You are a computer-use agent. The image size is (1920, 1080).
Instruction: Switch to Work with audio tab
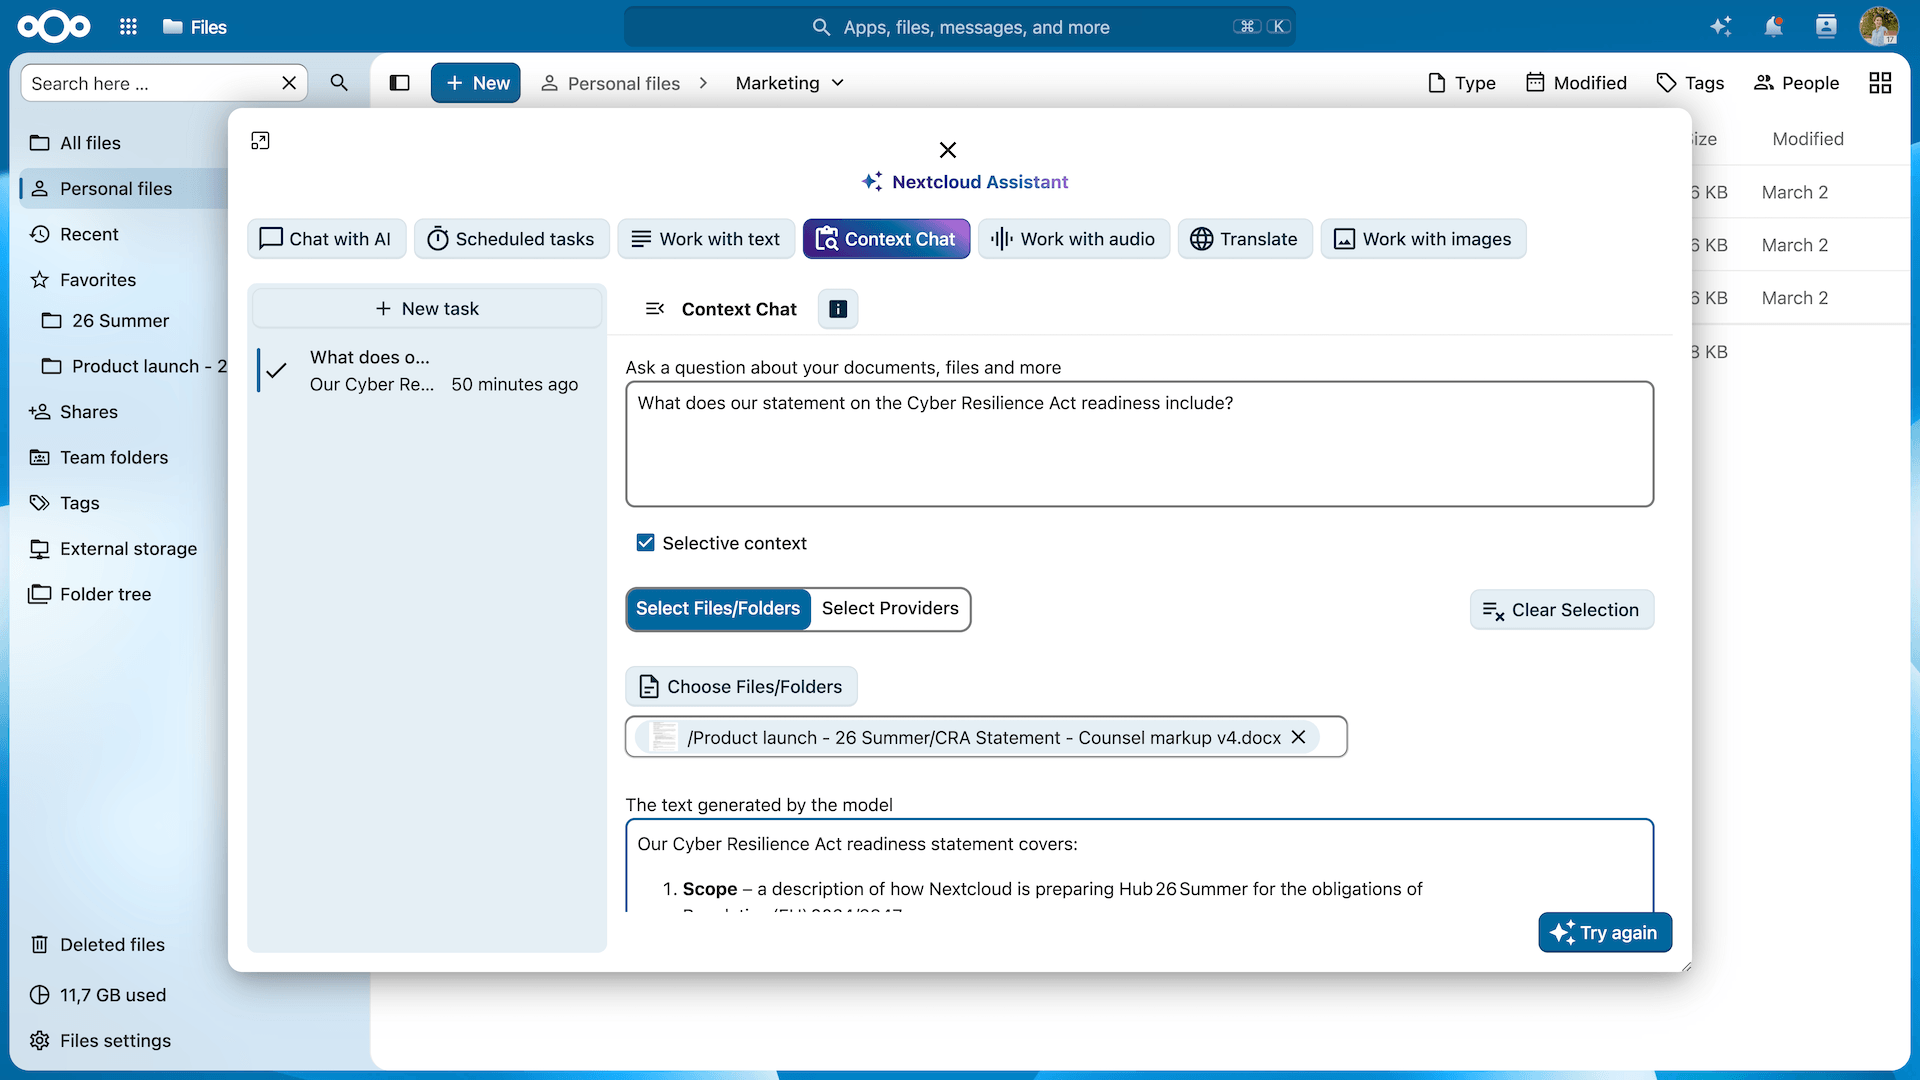(1073, 239)
